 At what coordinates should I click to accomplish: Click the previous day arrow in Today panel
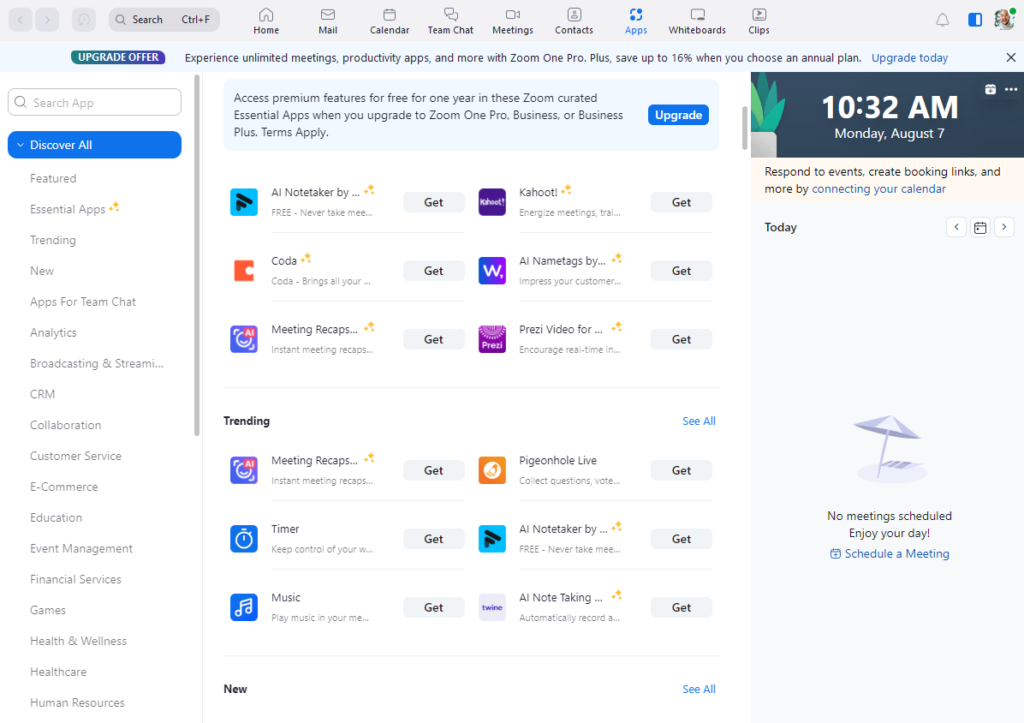(x=956, y=227)
